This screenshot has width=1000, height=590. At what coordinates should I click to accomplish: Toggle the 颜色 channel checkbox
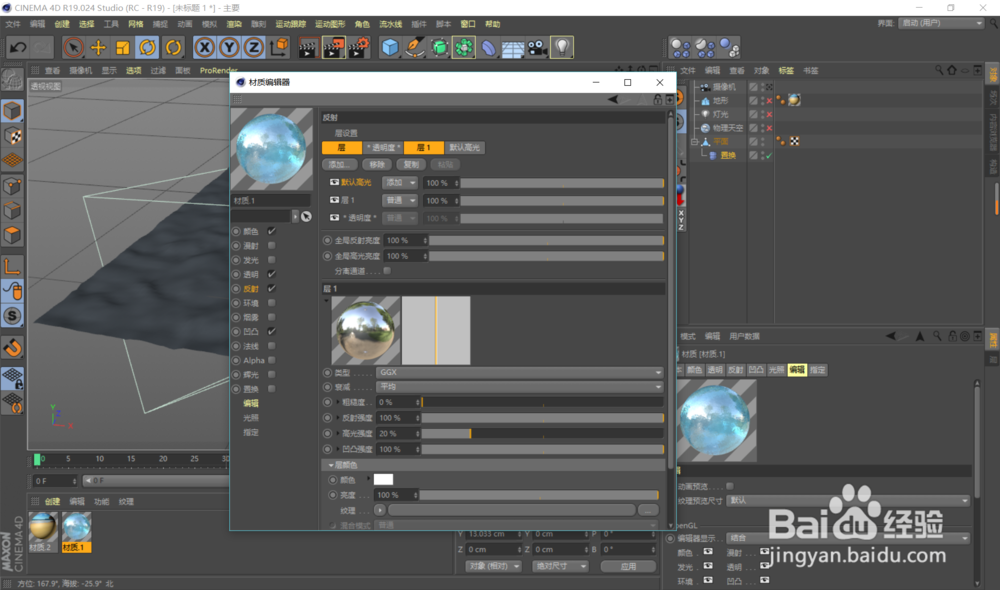click(x=272, y=231)
